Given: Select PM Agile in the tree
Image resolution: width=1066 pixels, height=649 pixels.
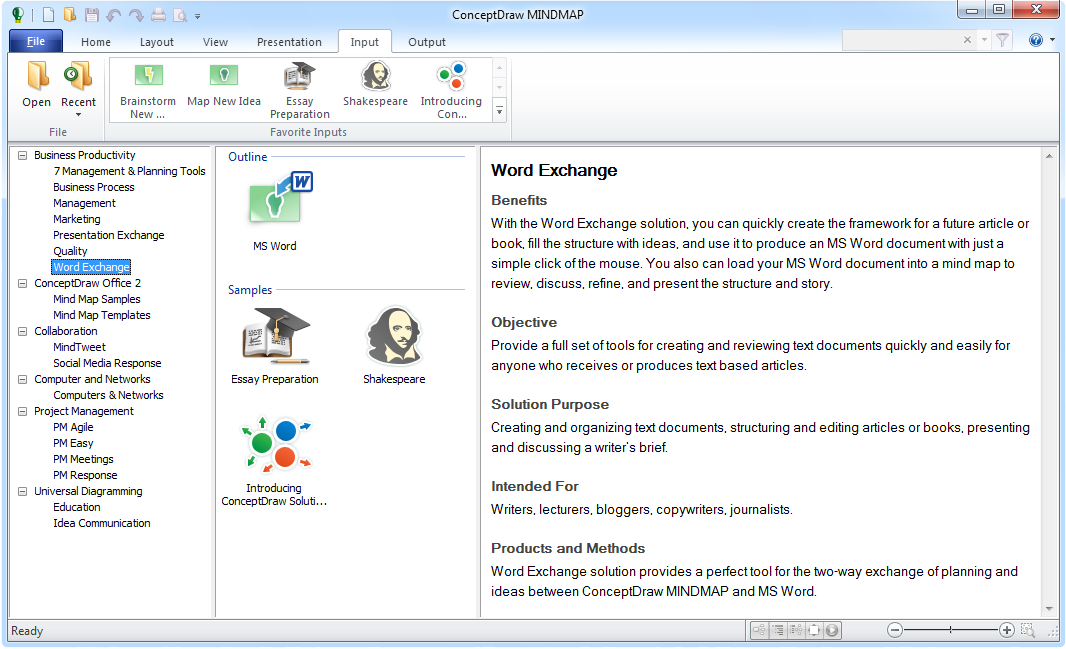Looking at the screenshot, I should (x=73, y=427).
